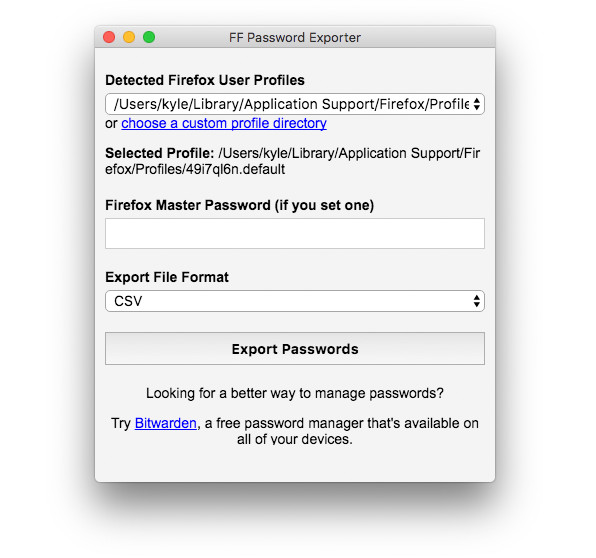The image size is (596, 558).
Task: Click the free password manager description text
Action: tap(342, 423)
